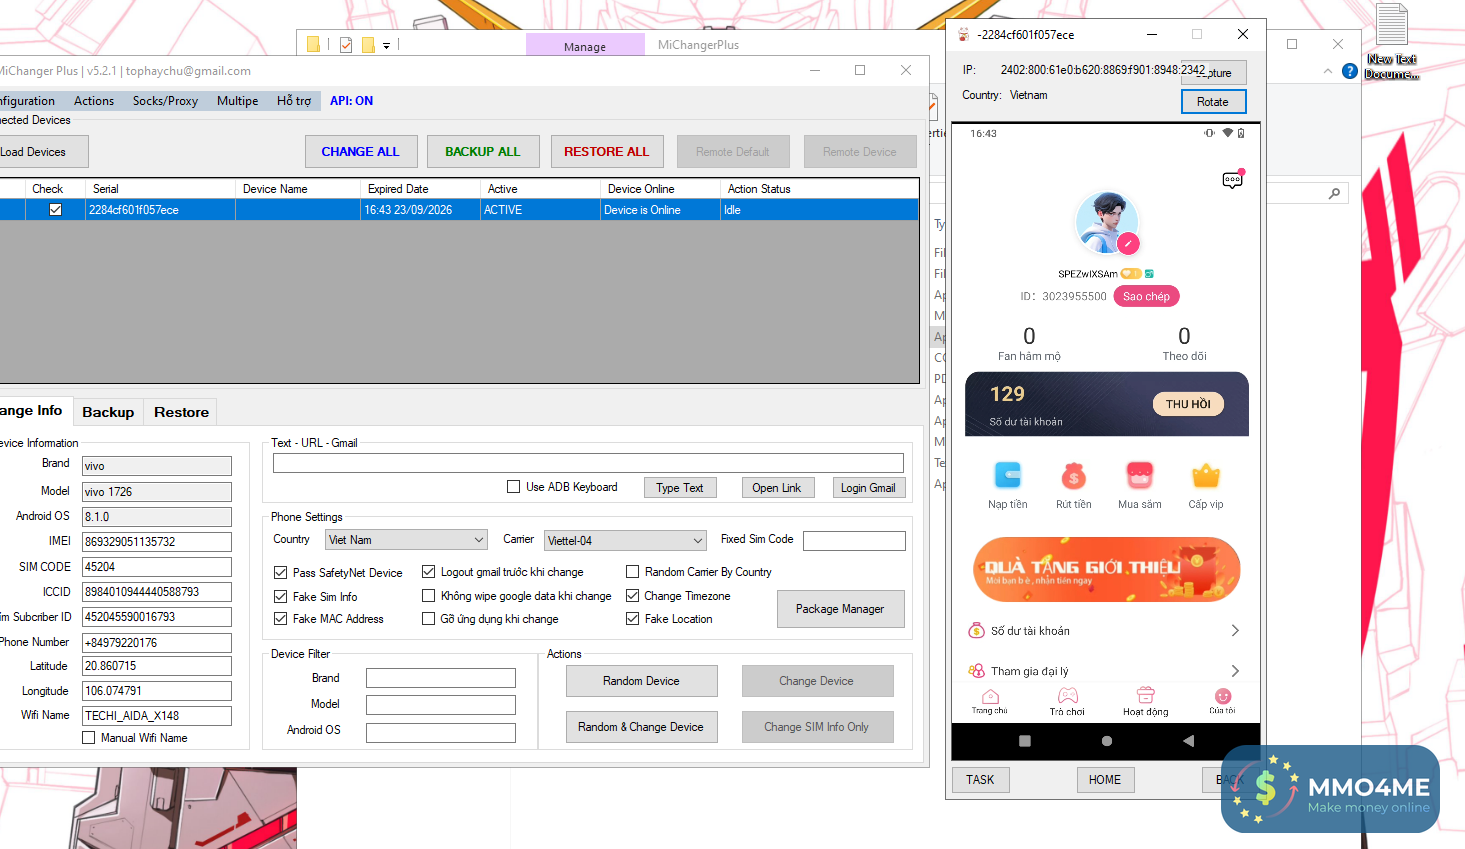Click Random & Change Device button
1465x849 pixels.
click(x=641, y=727)
